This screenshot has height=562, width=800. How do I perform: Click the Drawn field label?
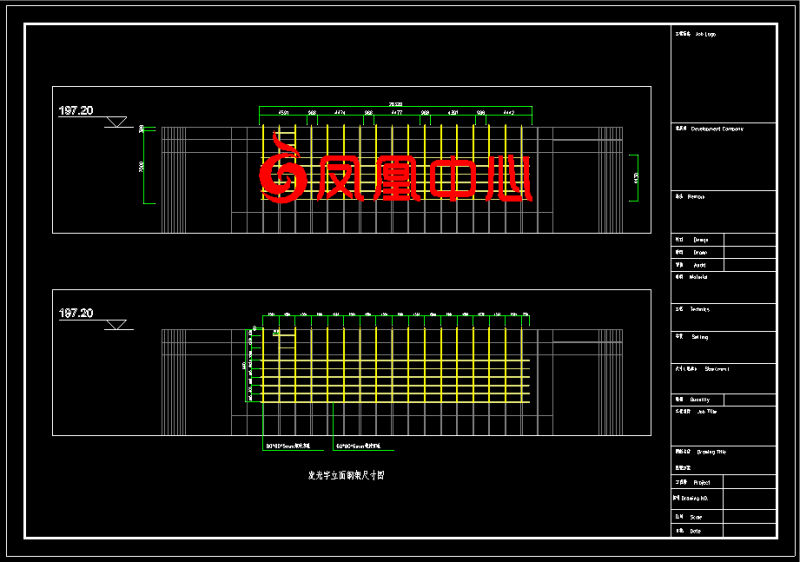(692, 252)
